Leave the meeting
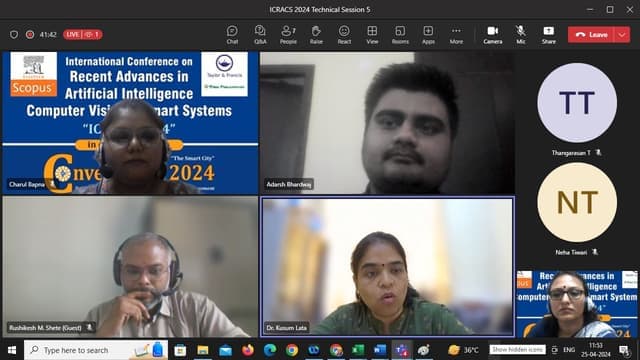The height and width of the screenshot is (360, 640). coord(591,35)
